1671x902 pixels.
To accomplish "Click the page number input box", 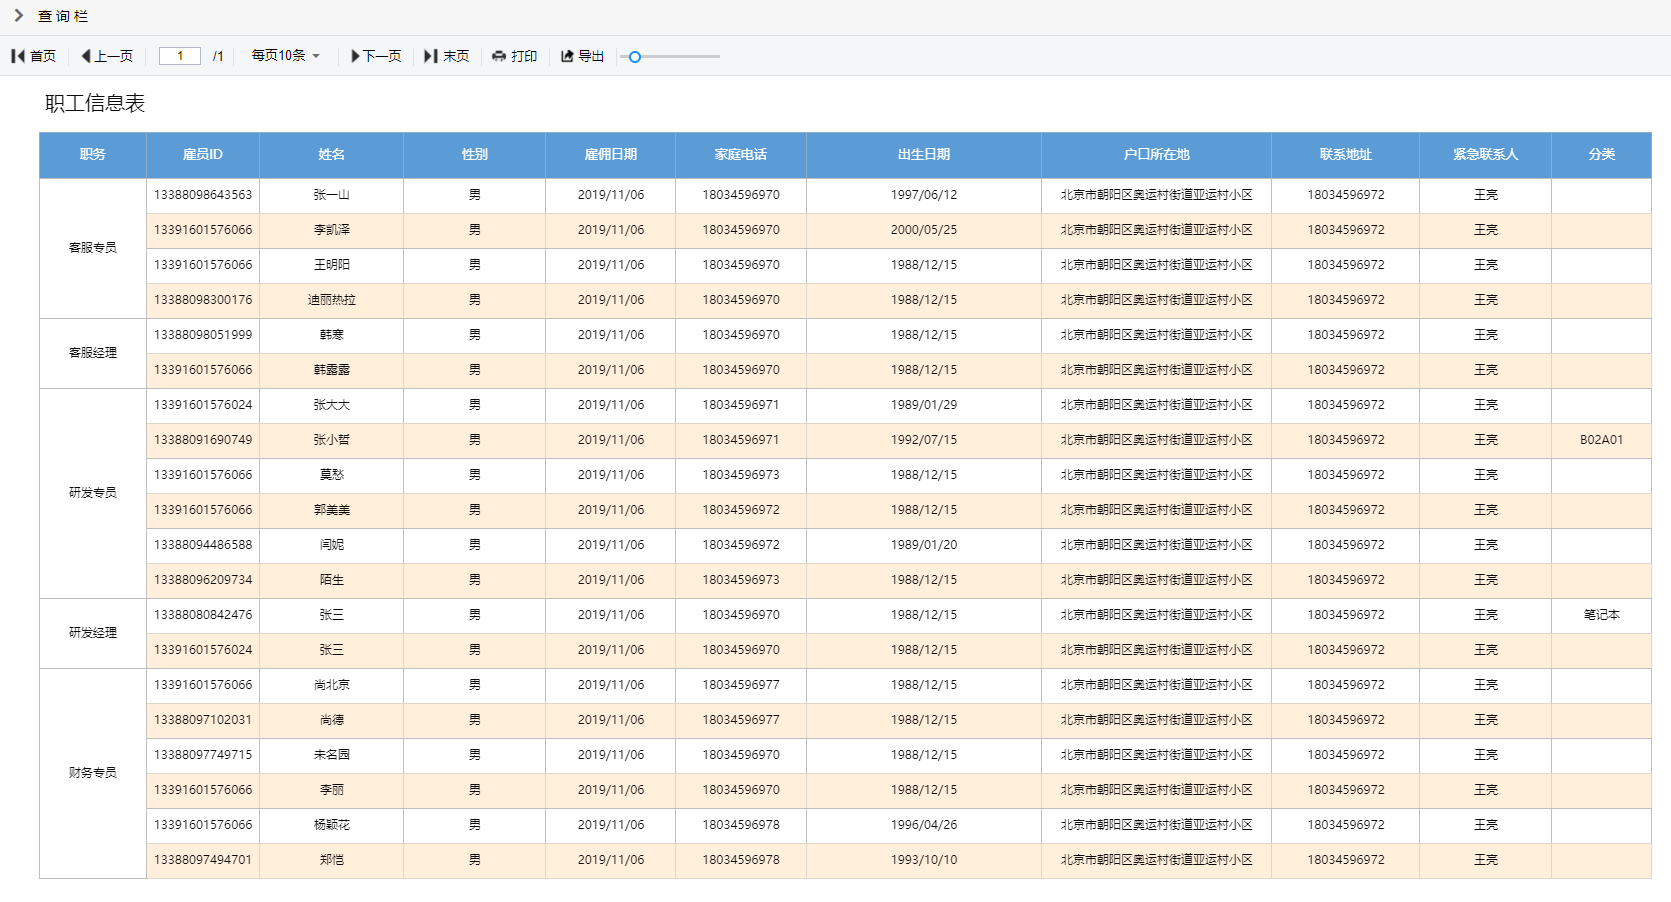I will click(178, 55).
